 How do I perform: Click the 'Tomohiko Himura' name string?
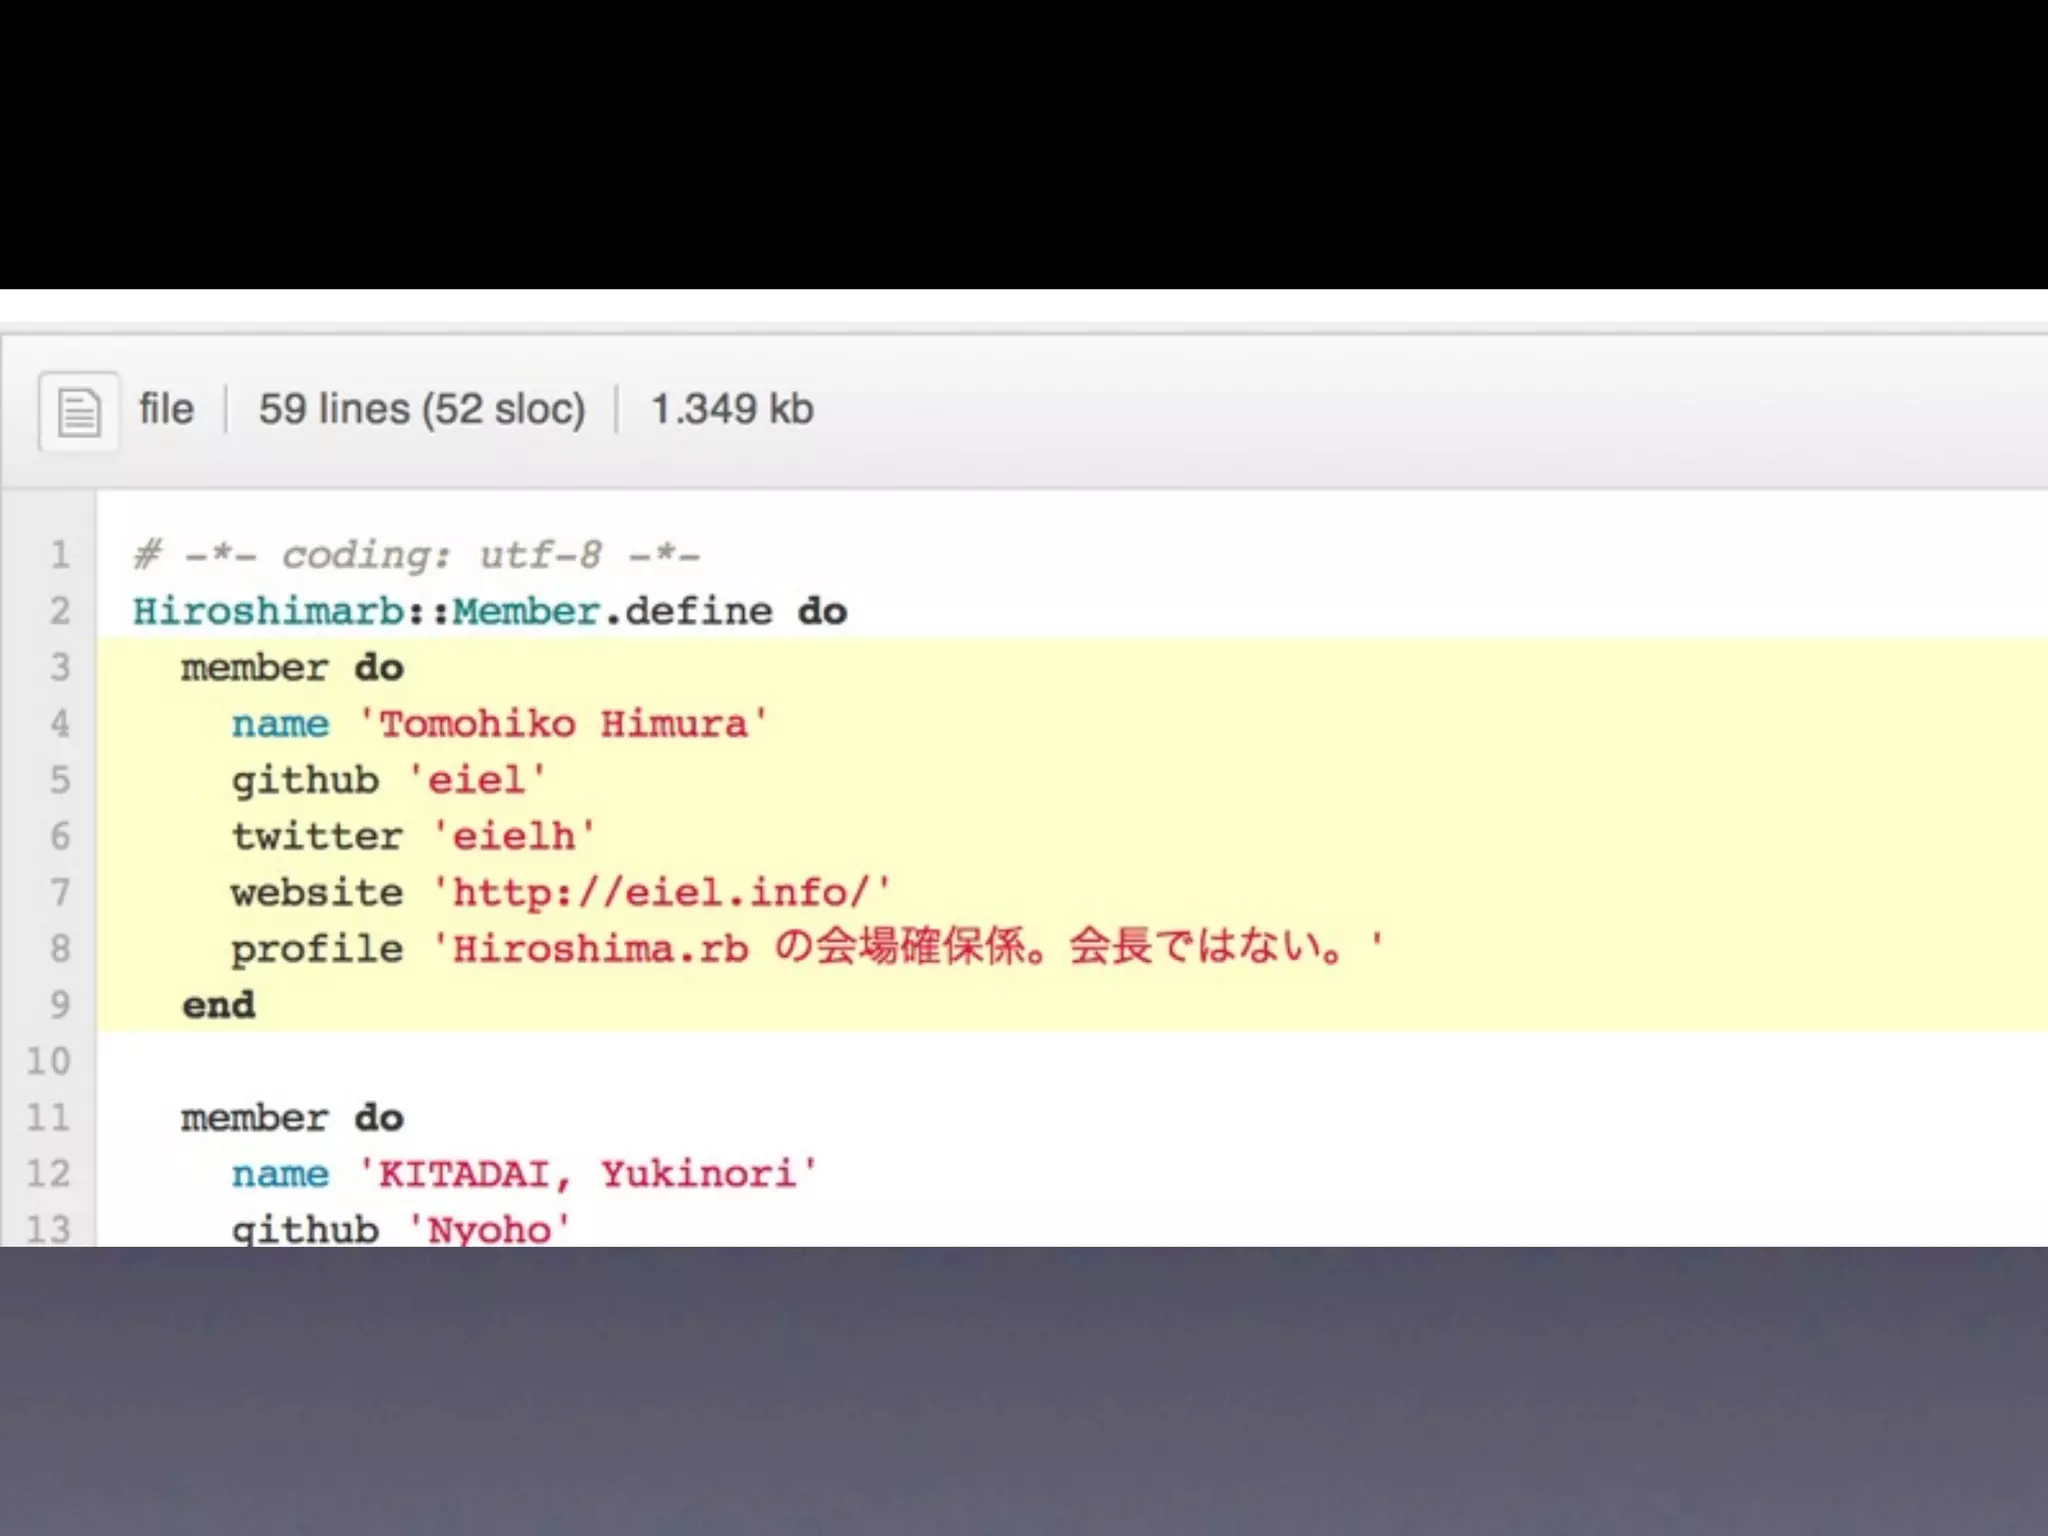563,723
